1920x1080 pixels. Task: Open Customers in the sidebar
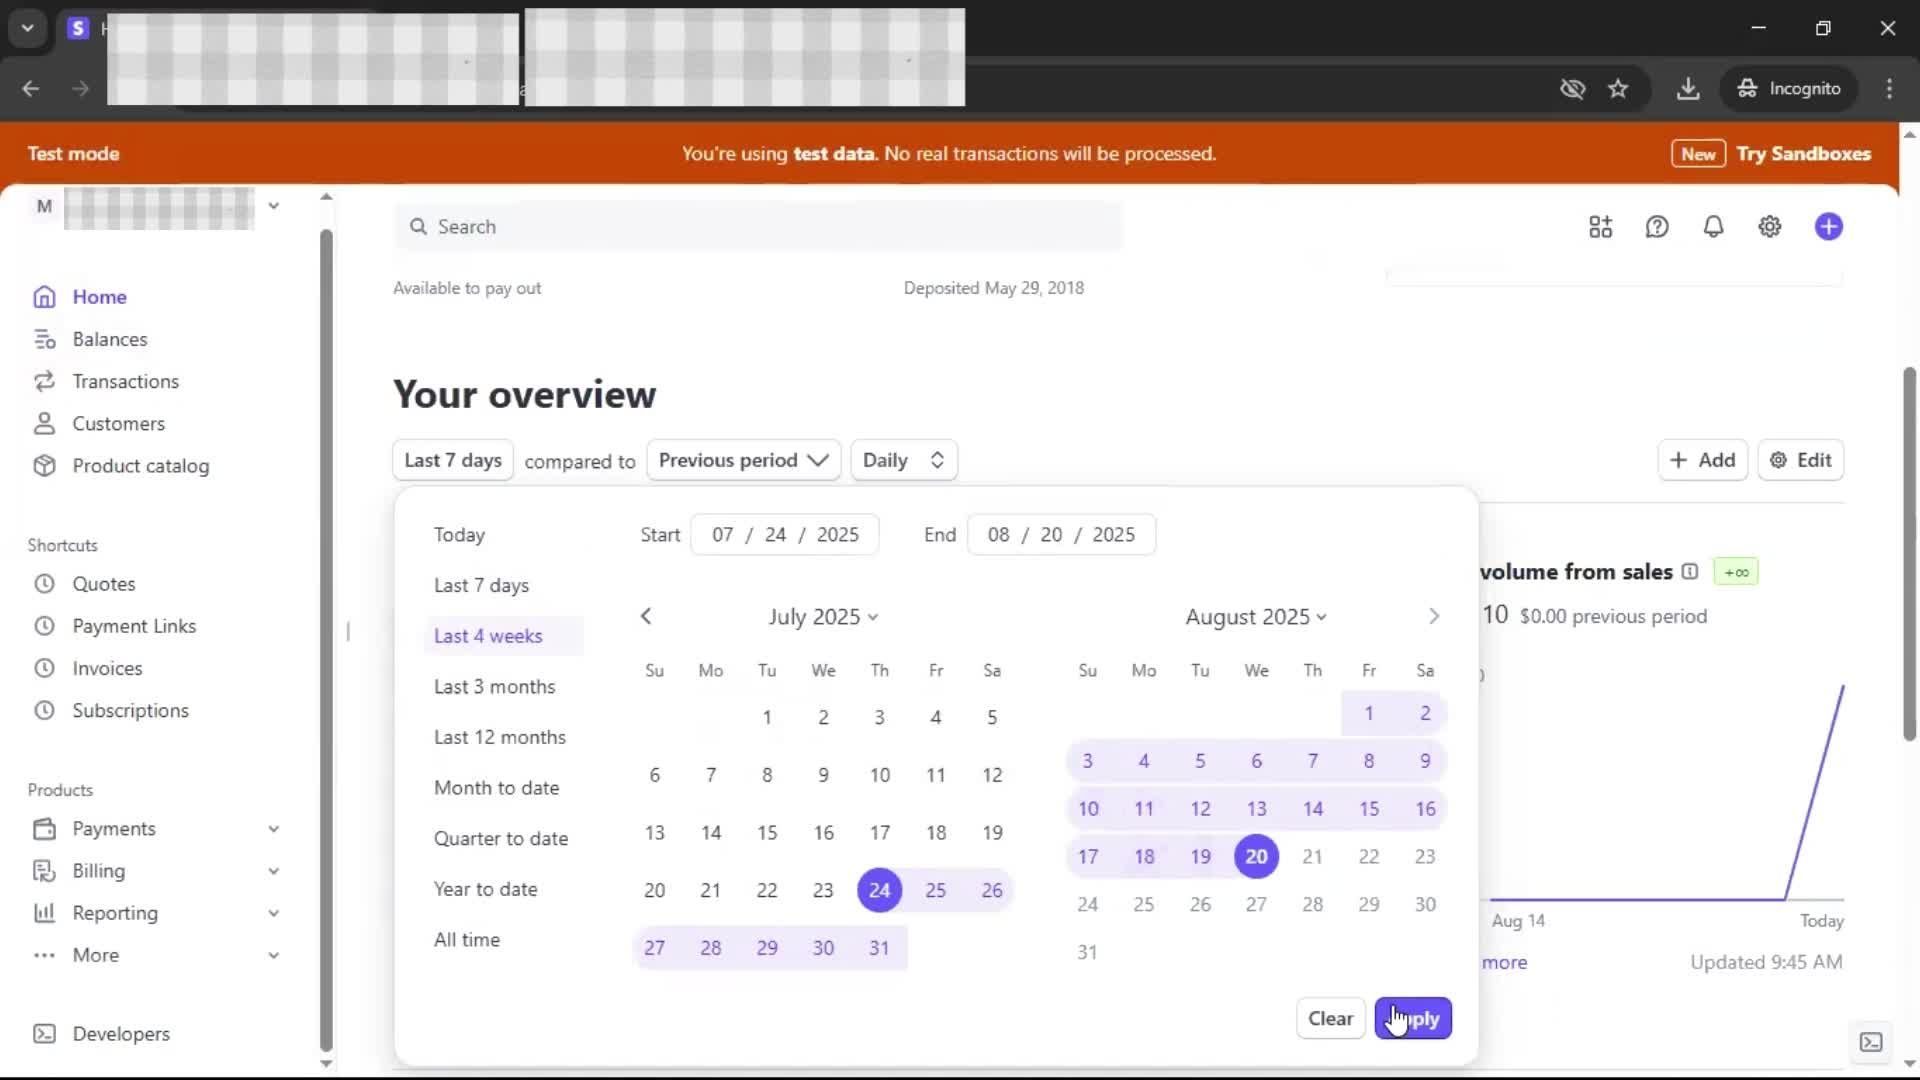pos(118,424)
